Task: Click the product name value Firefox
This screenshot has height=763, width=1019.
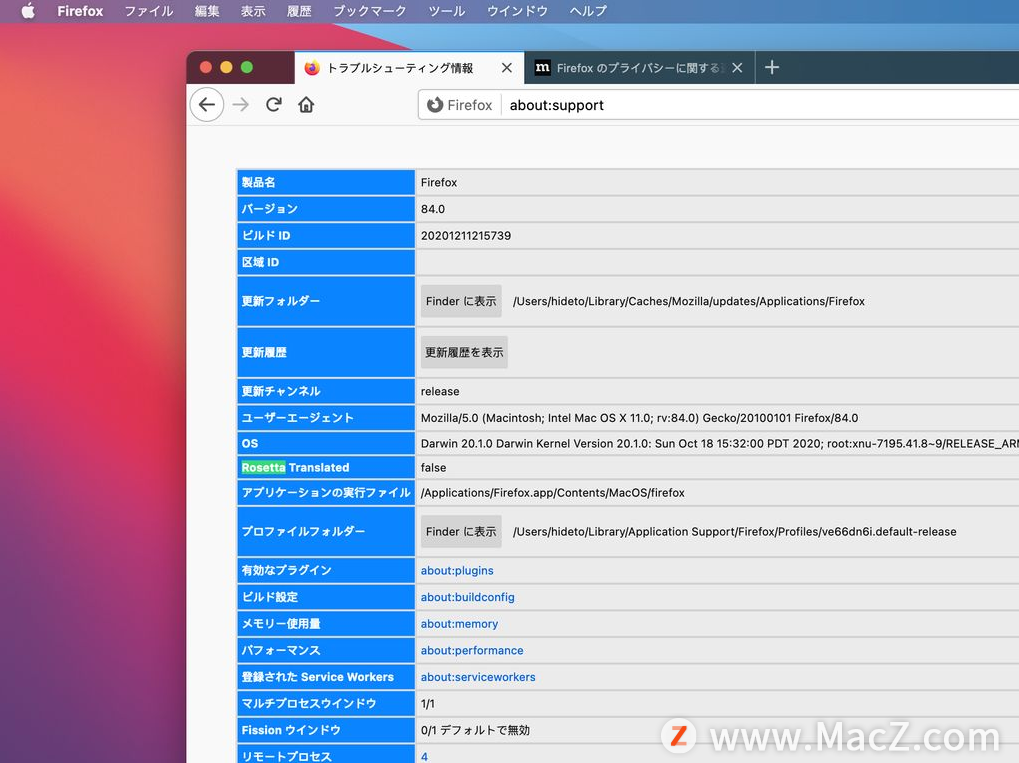Action: [x=439, y=183]
